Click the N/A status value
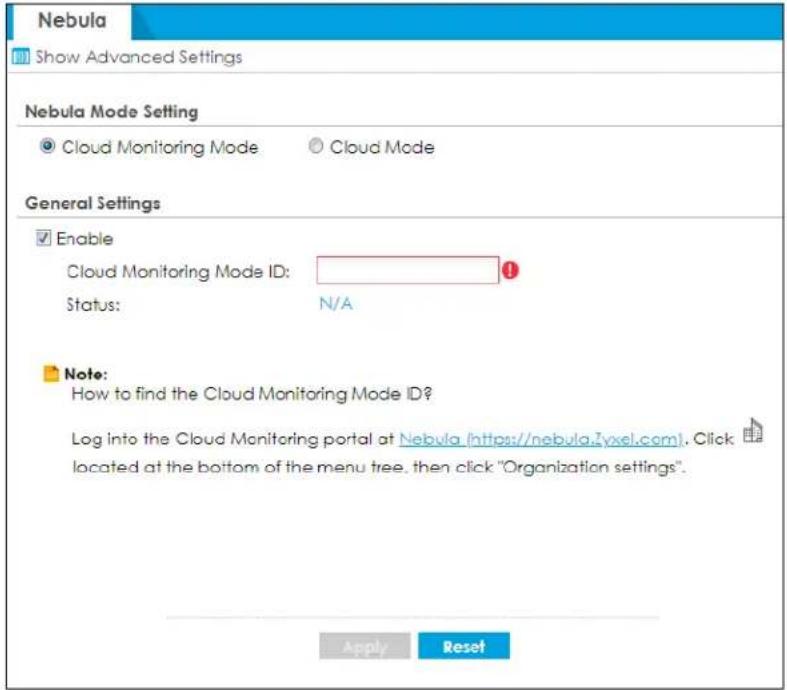The image size is (787, 690). (x=336, y=304)
